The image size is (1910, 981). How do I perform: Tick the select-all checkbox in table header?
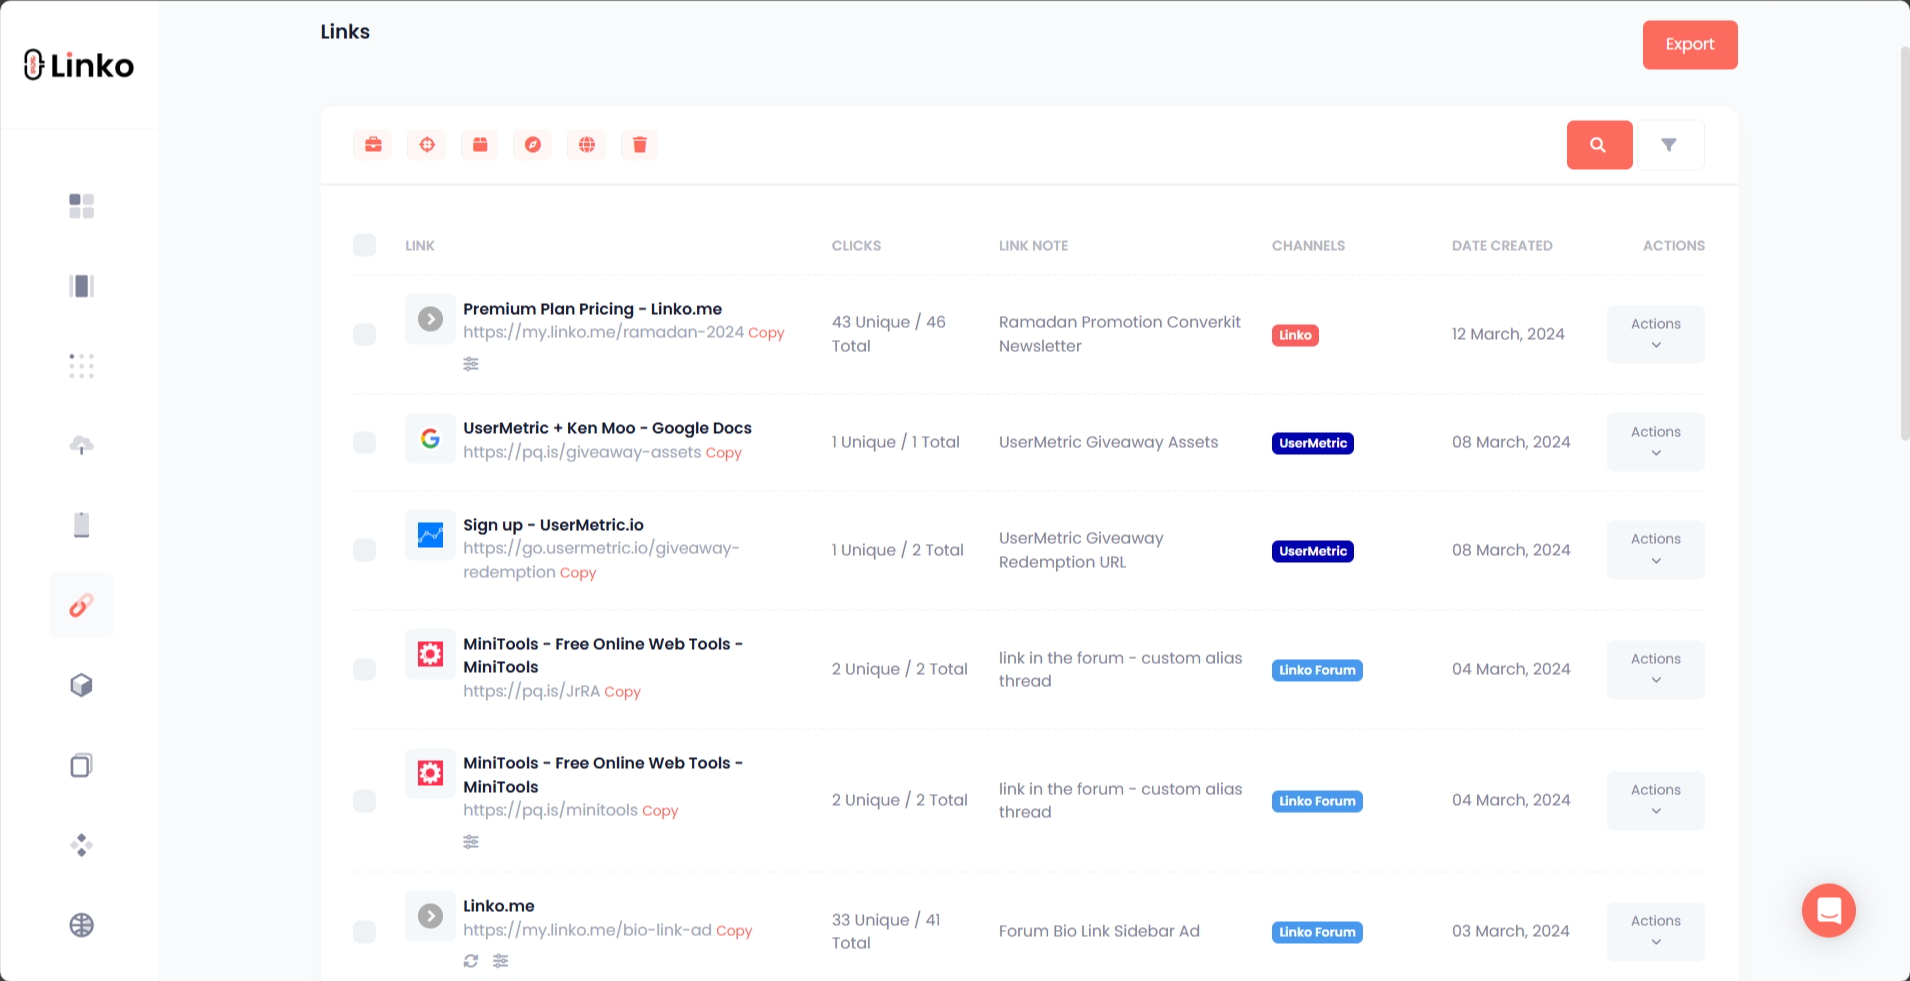tap(365, 245)
